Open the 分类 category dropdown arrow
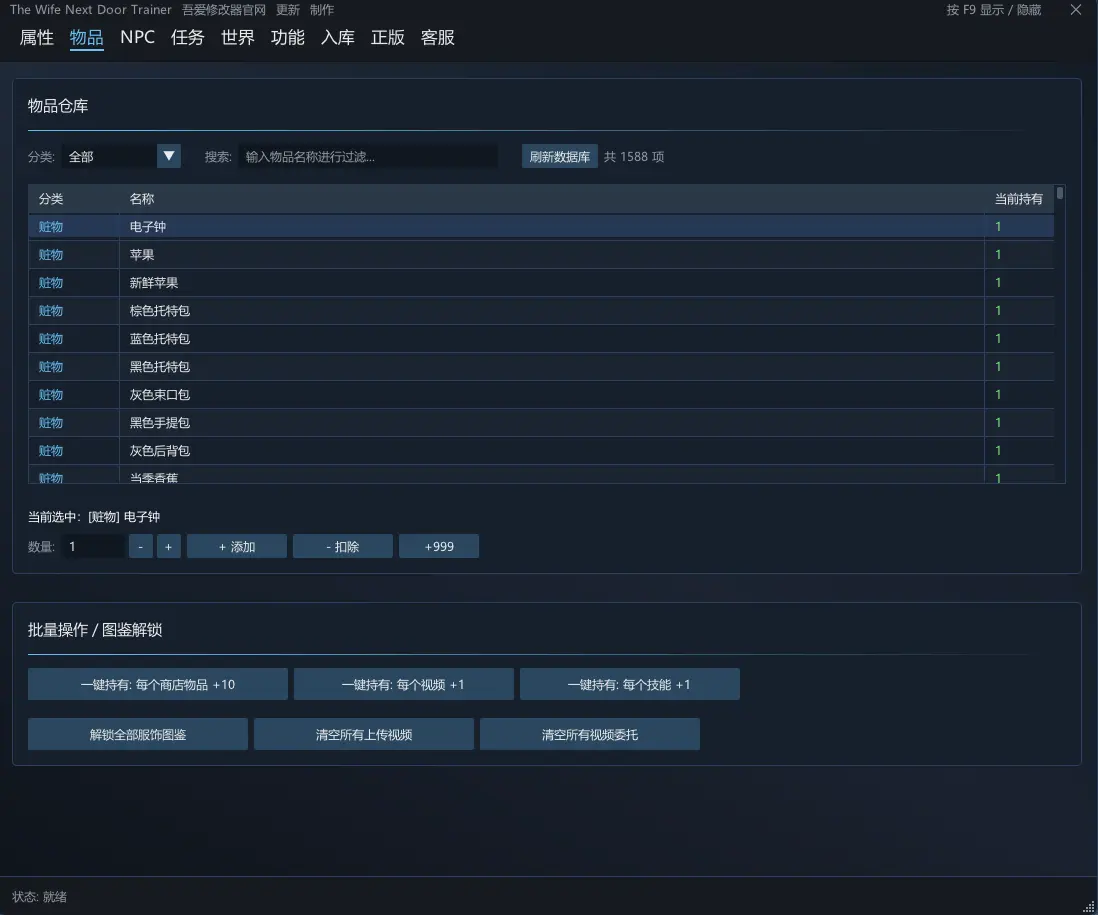Viewport: 1098px width, 915px height. click(x=169, y=156)
